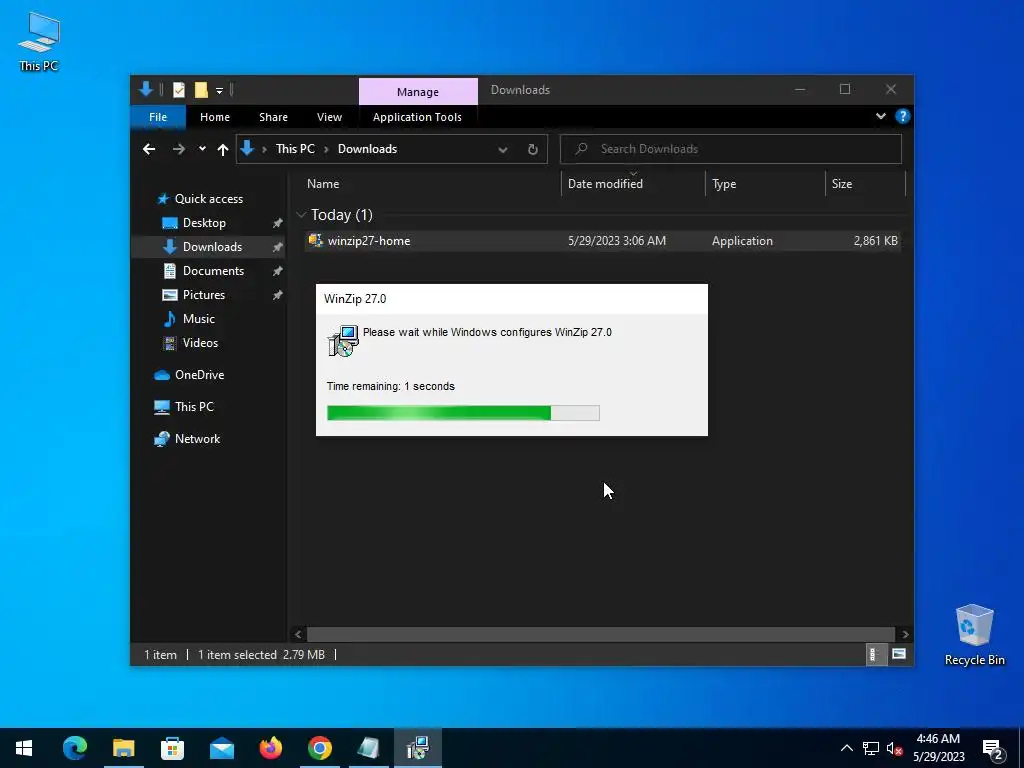1024x768 pixels.
Task: Click the pin icon beside Documents
Action: 278,271
